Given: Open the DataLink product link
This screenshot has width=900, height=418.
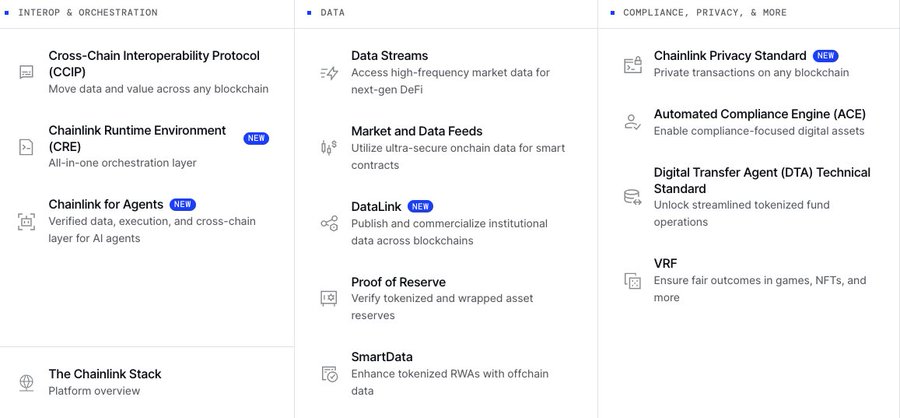Looking at the screenshot, I should coord(376,206).
